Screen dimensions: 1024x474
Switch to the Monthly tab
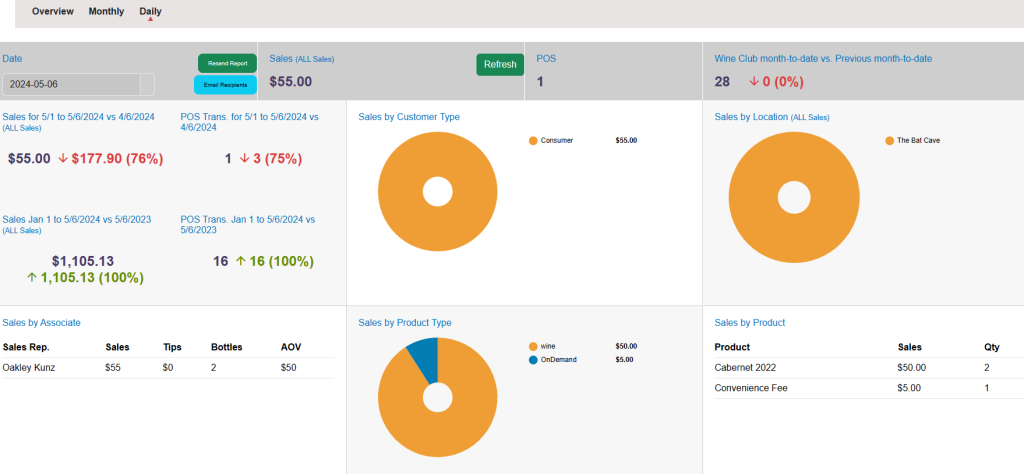pyautogui.click(x=106, y=12)
